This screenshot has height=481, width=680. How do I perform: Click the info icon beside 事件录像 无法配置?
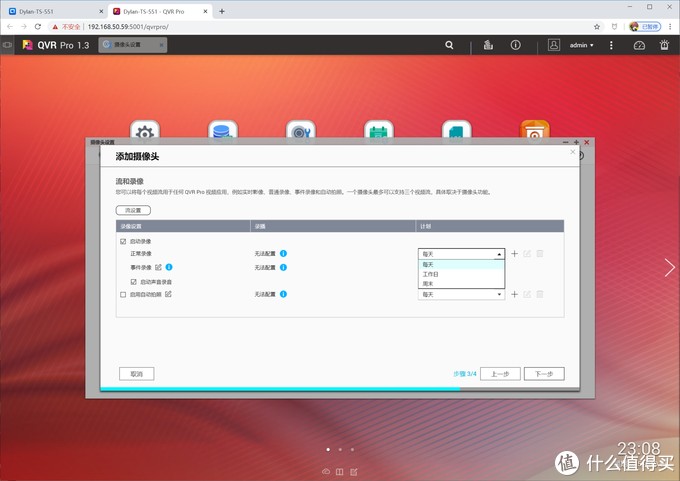283,267
